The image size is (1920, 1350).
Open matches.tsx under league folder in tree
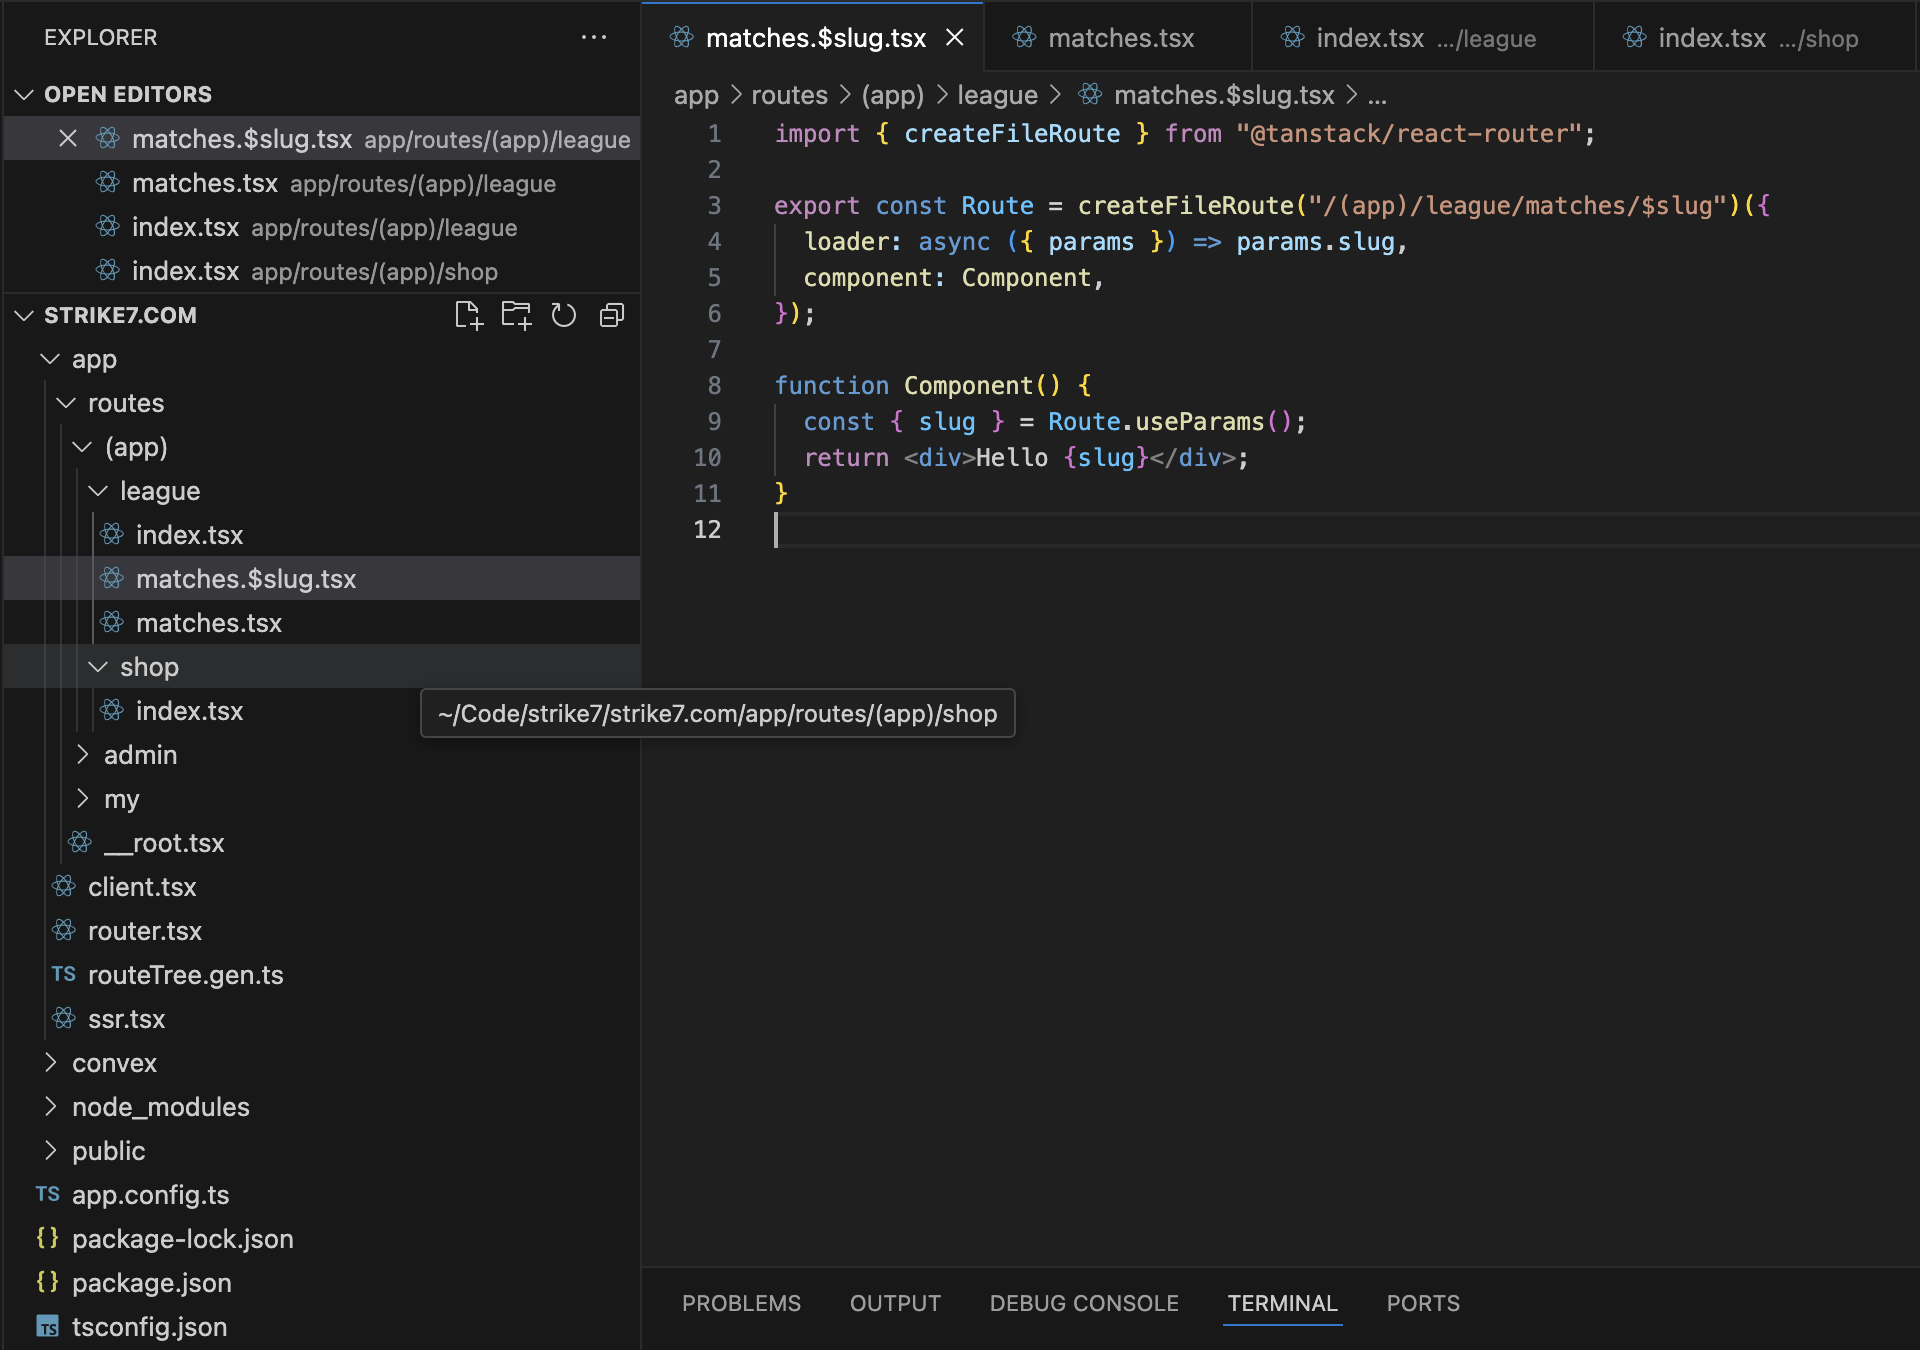(322, 623)
